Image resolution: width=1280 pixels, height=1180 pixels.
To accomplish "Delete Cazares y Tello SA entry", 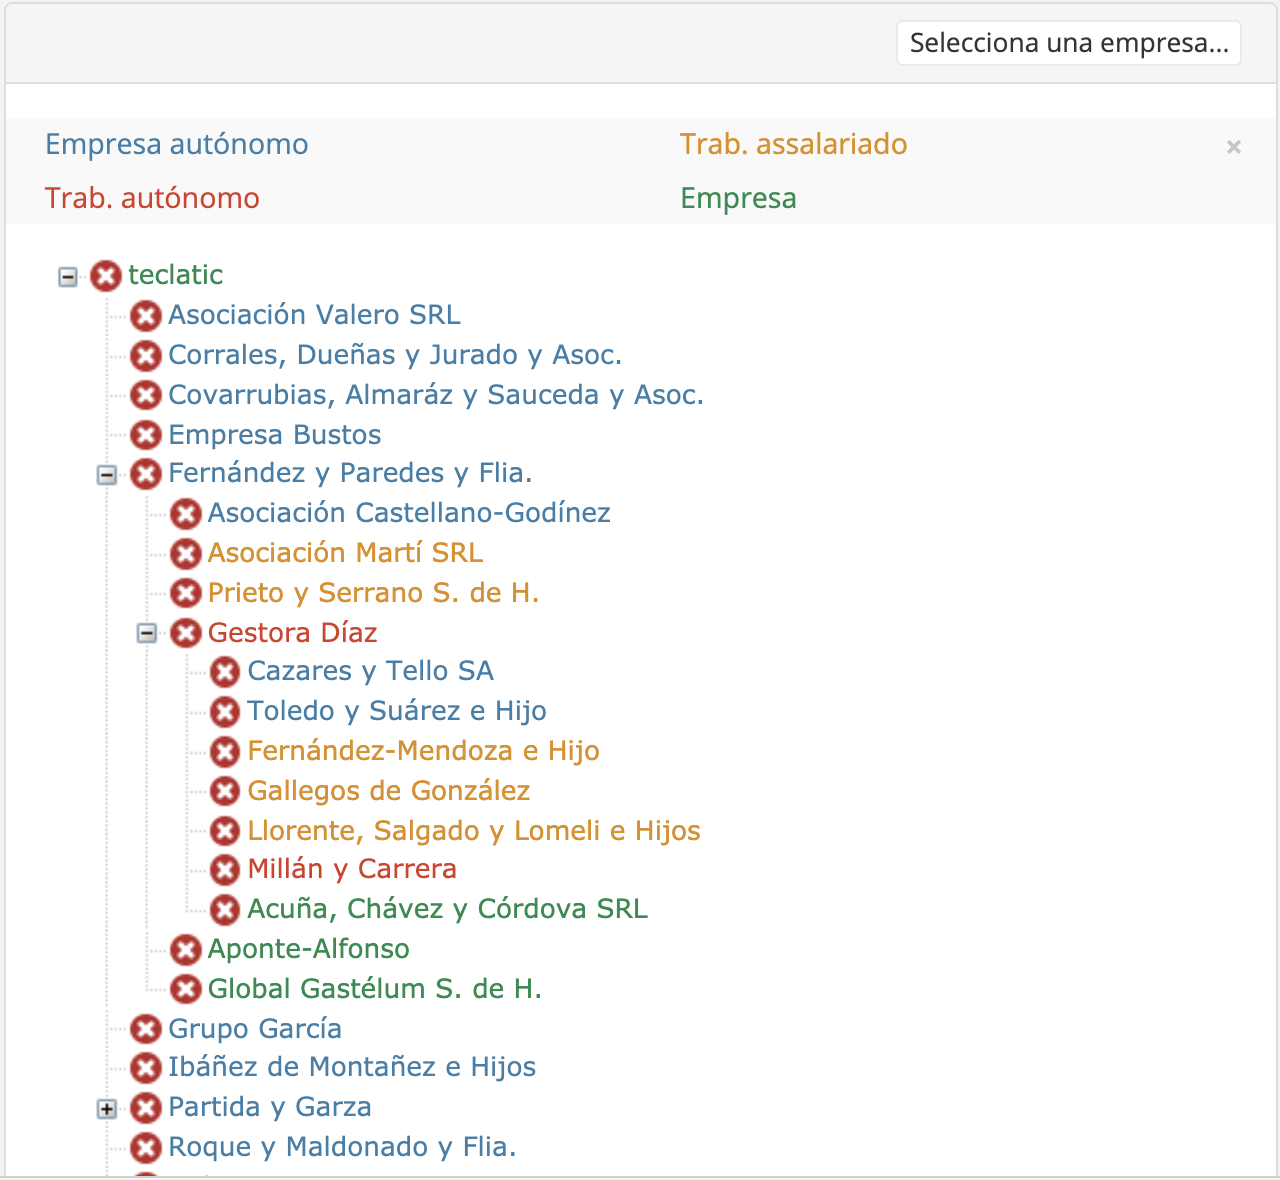I will (225, 672).
